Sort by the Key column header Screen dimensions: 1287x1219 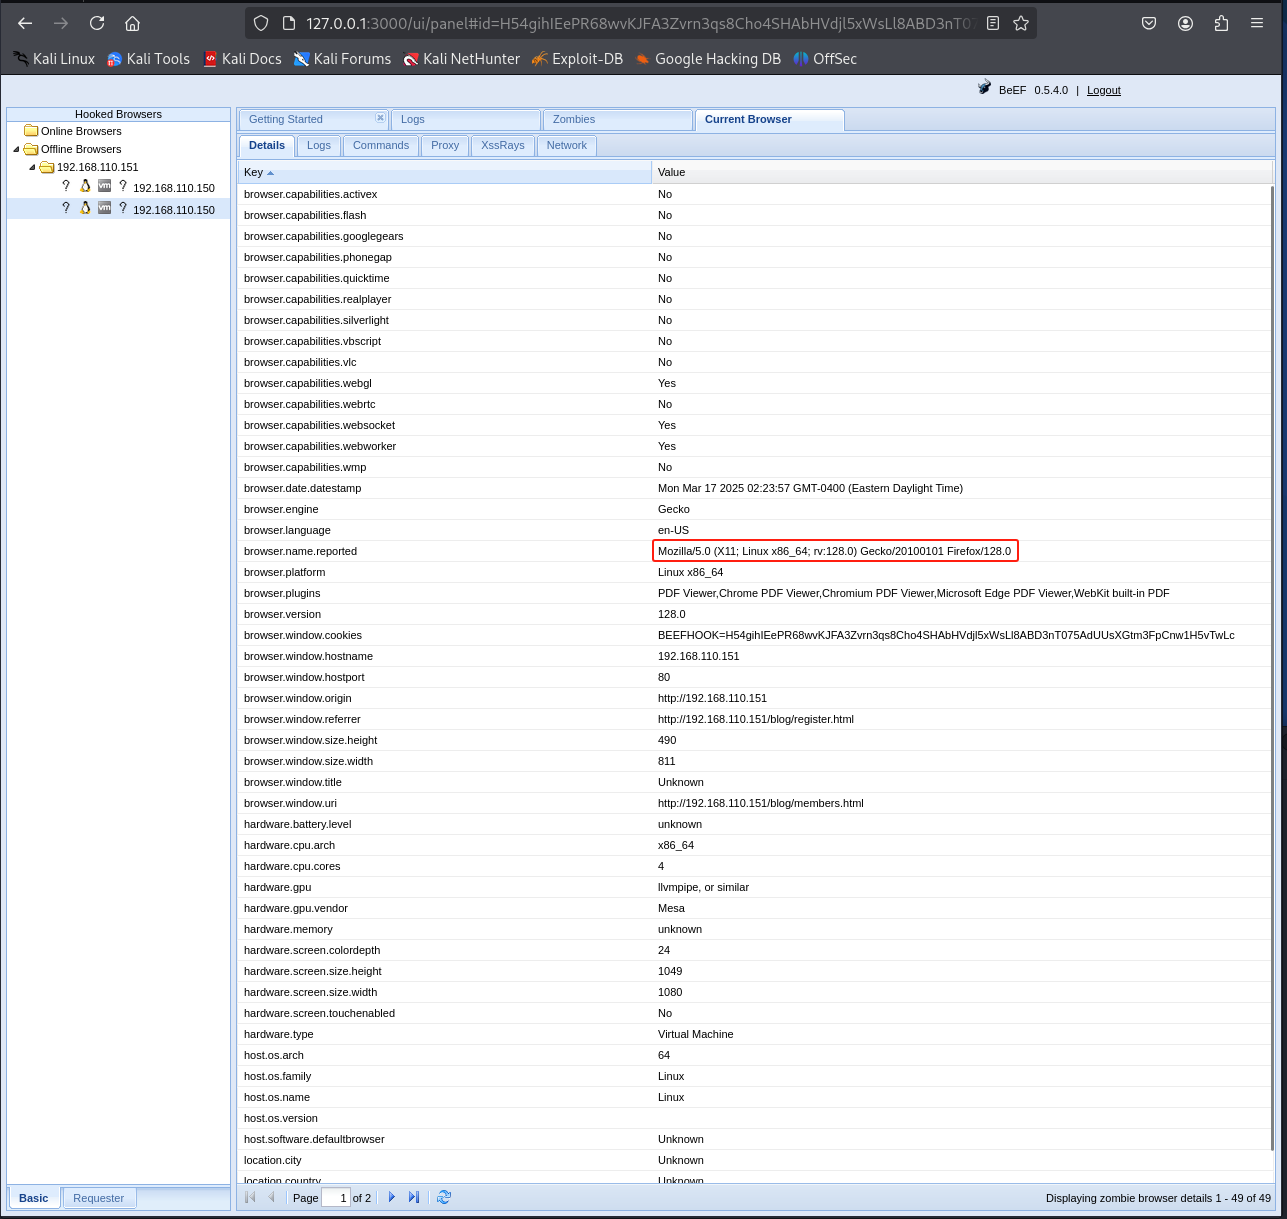point(254,172)
